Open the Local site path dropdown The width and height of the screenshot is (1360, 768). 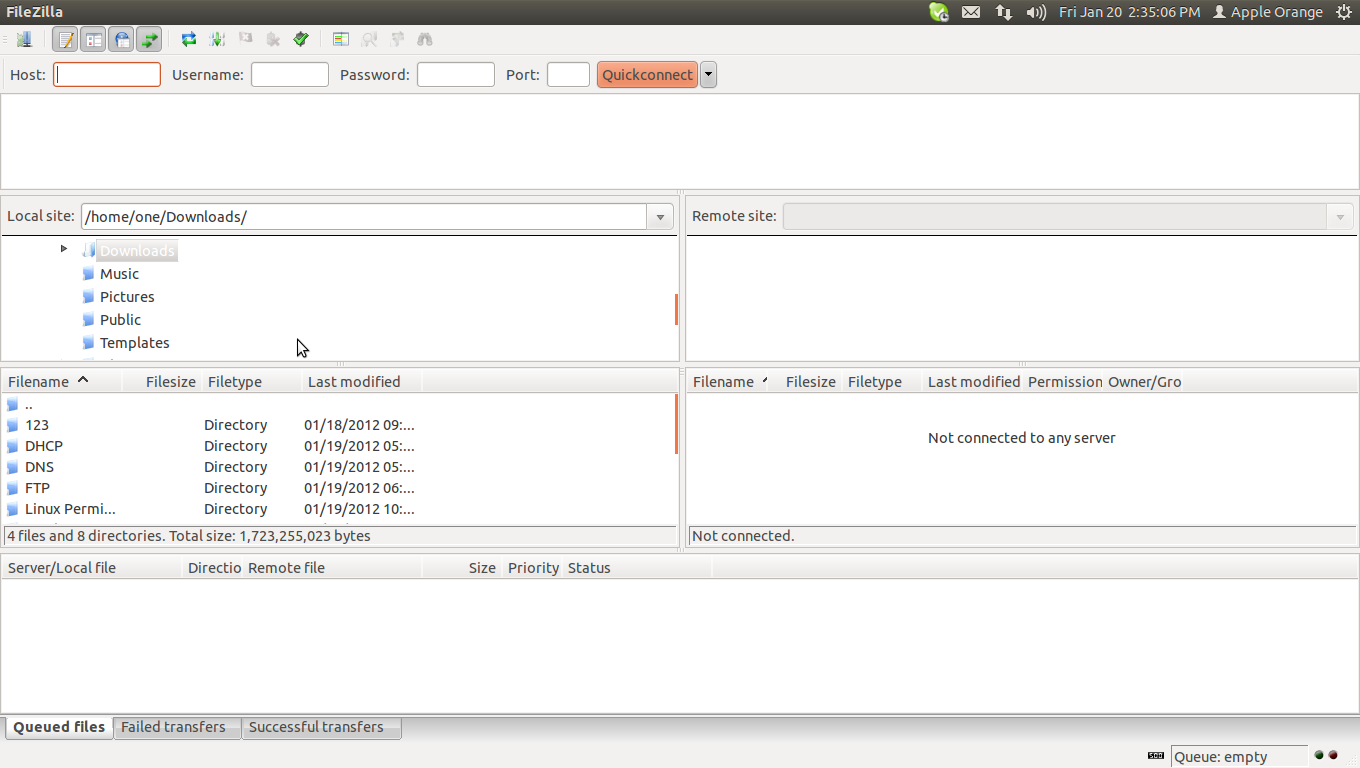(659, 216)
